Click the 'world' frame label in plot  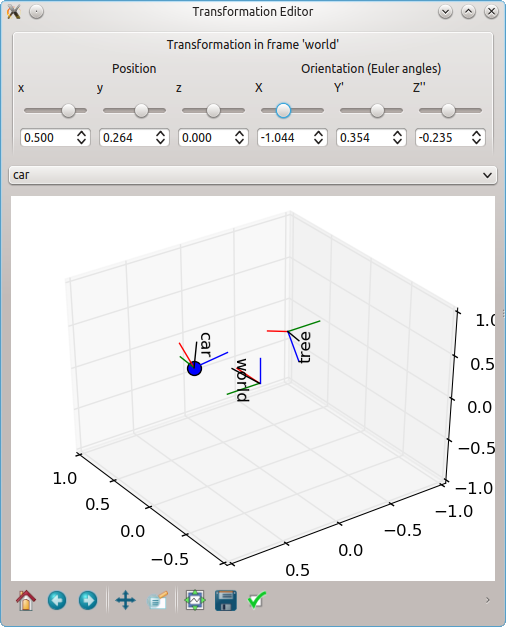242,380
